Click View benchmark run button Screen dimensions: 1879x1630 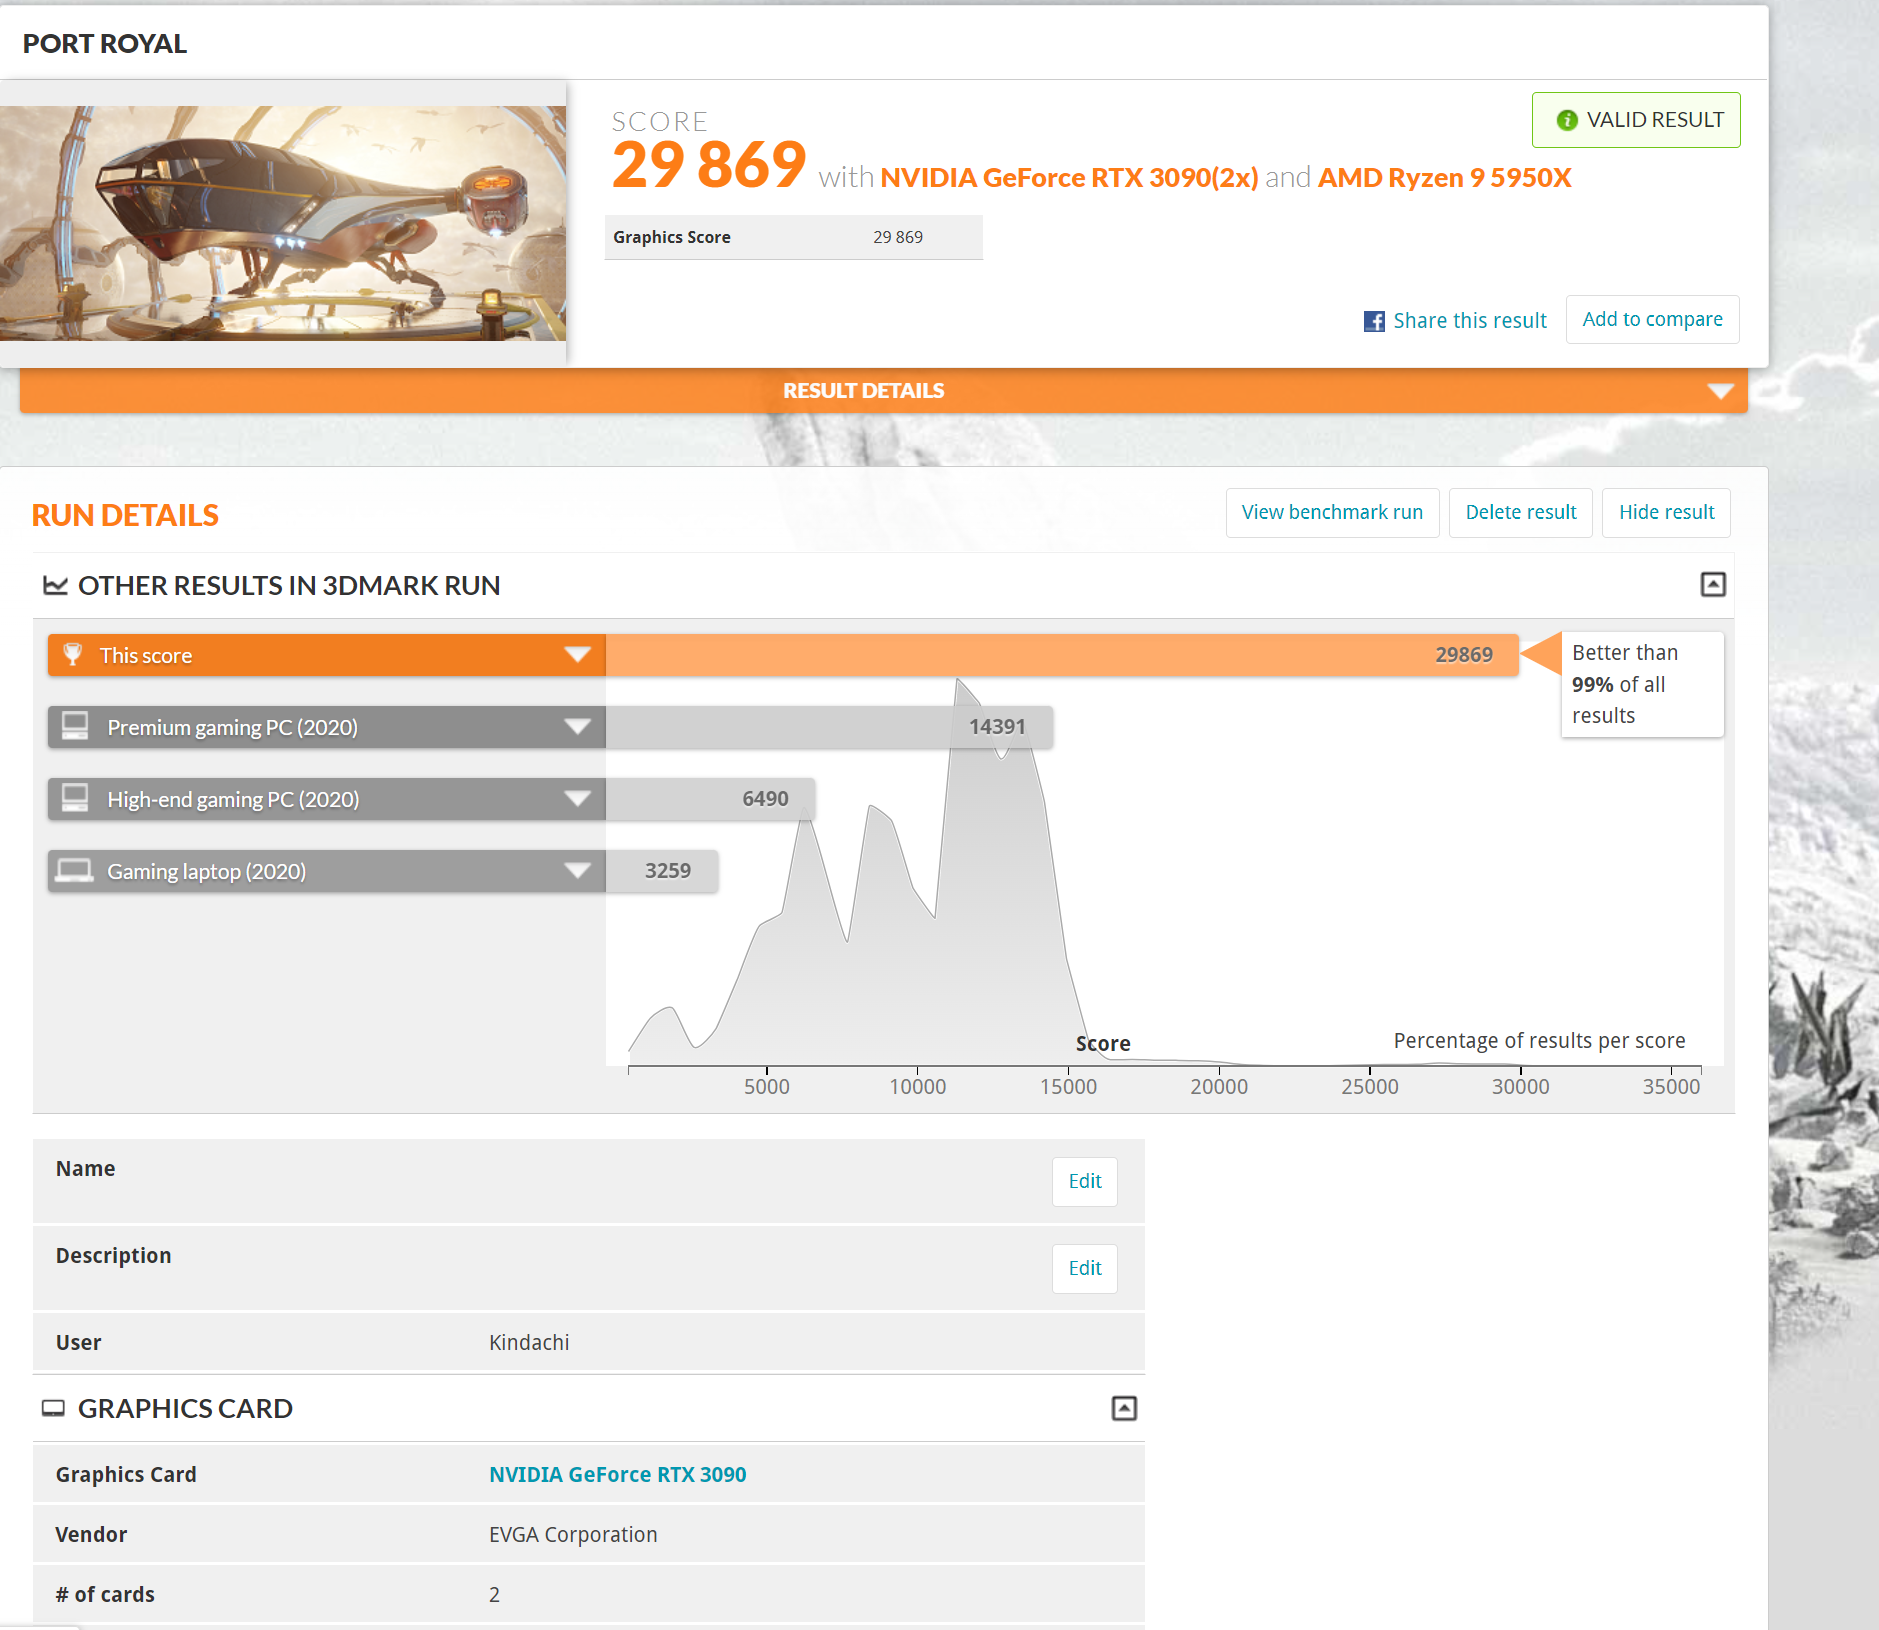1332,513
